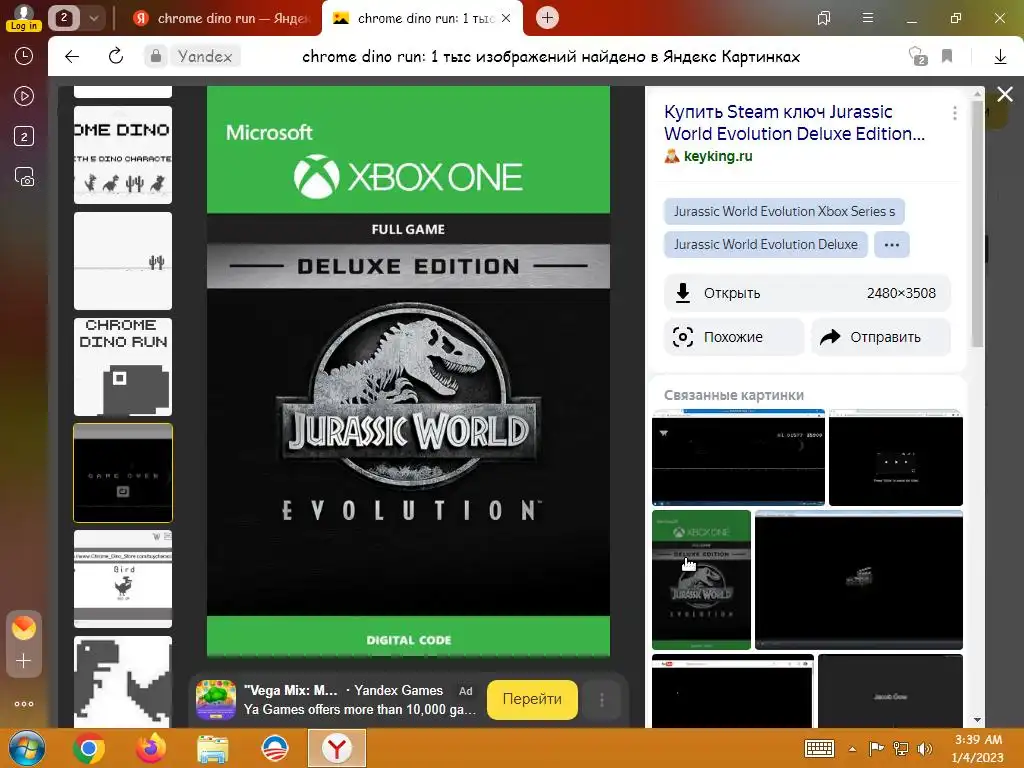The height and width of the screenshot is (768, 1024).
Task: Select the black GAME OVER thumbnail
Action: [x=123, y=473]
